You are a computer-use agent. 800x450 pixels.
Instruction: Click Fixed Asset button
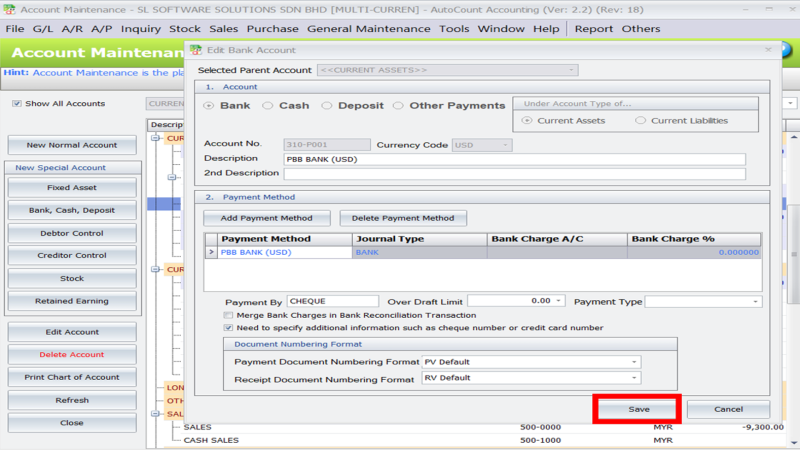coord(72,188)
